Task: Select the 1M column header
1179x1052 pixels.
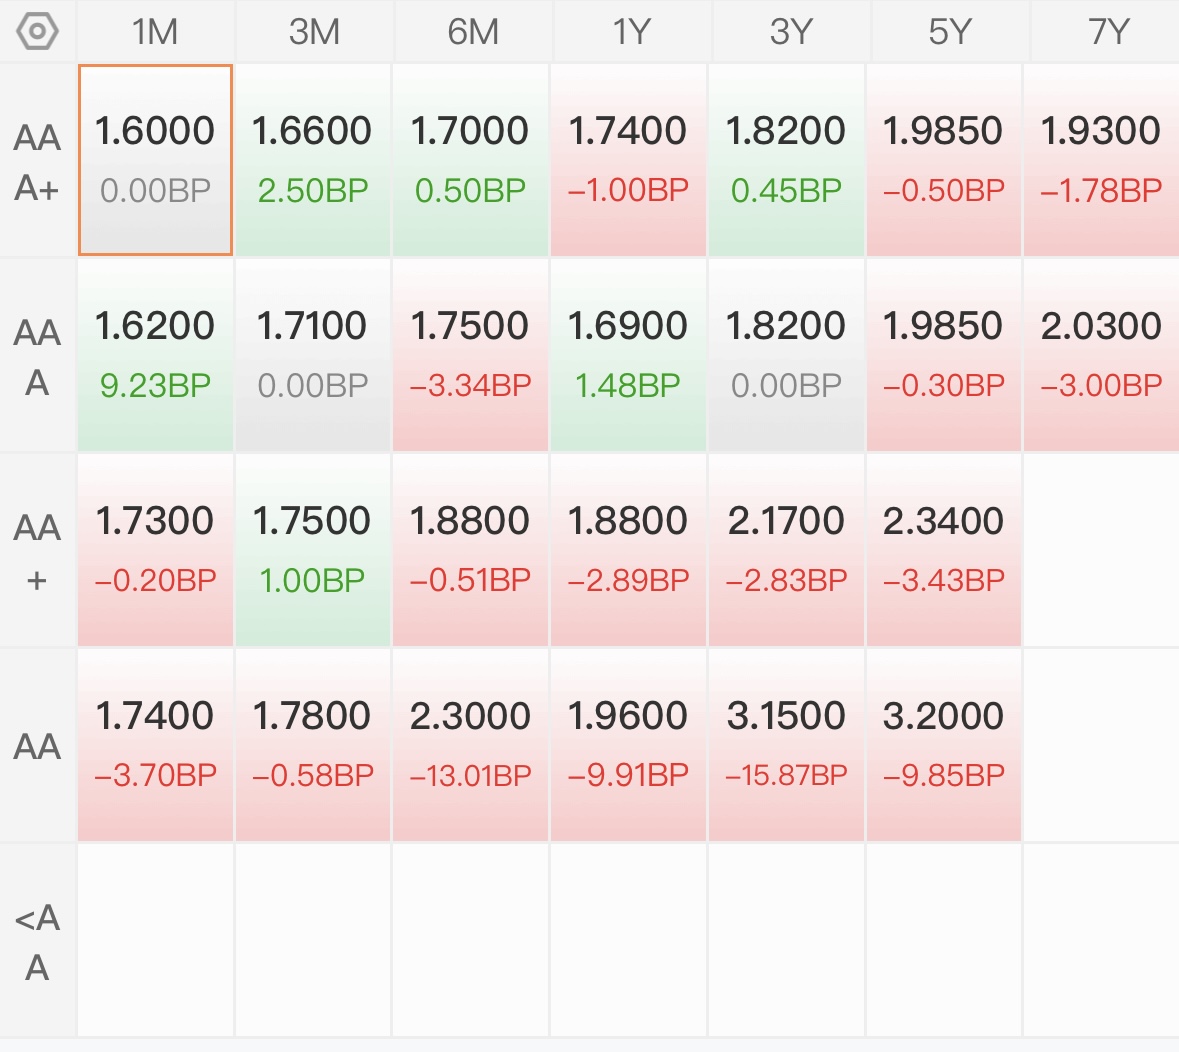Action: 155,32
